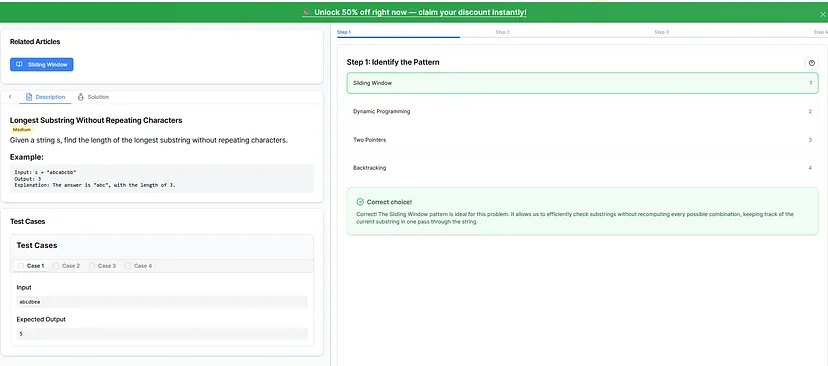Collapse panel with the back chevron

[10, 97]
